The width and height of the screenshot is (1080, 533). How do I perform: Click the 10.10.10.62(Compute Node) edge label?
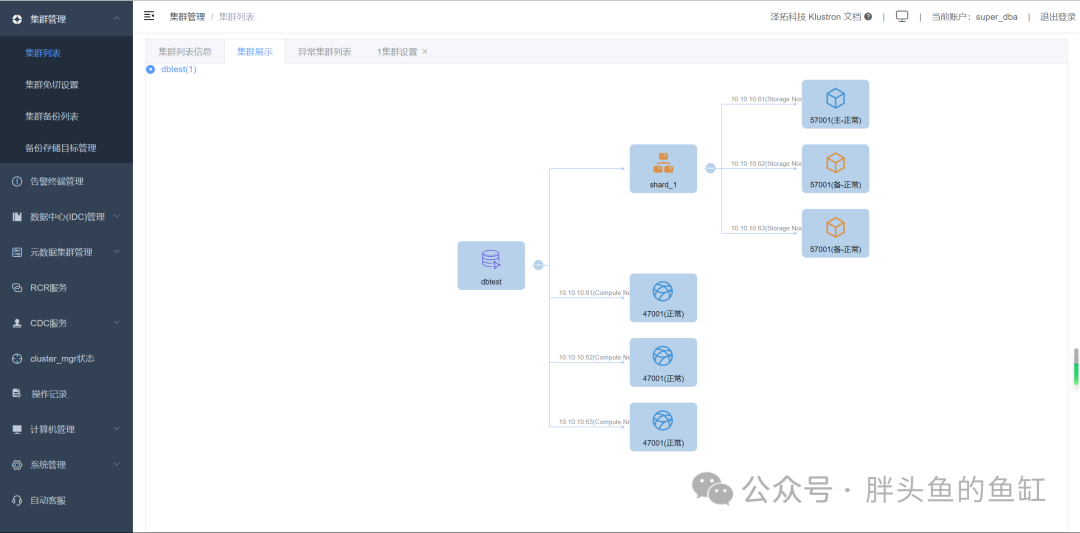coord(594,357)
